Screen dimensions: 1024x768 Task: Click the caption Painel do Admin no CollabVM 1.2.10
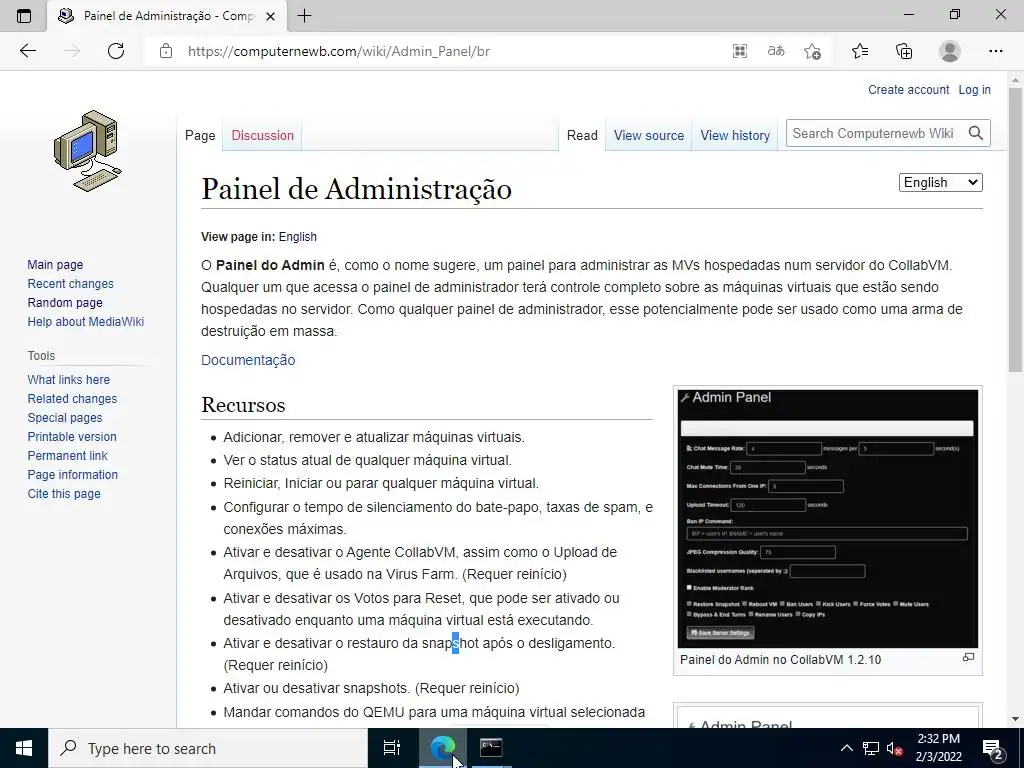click(780, 660)
